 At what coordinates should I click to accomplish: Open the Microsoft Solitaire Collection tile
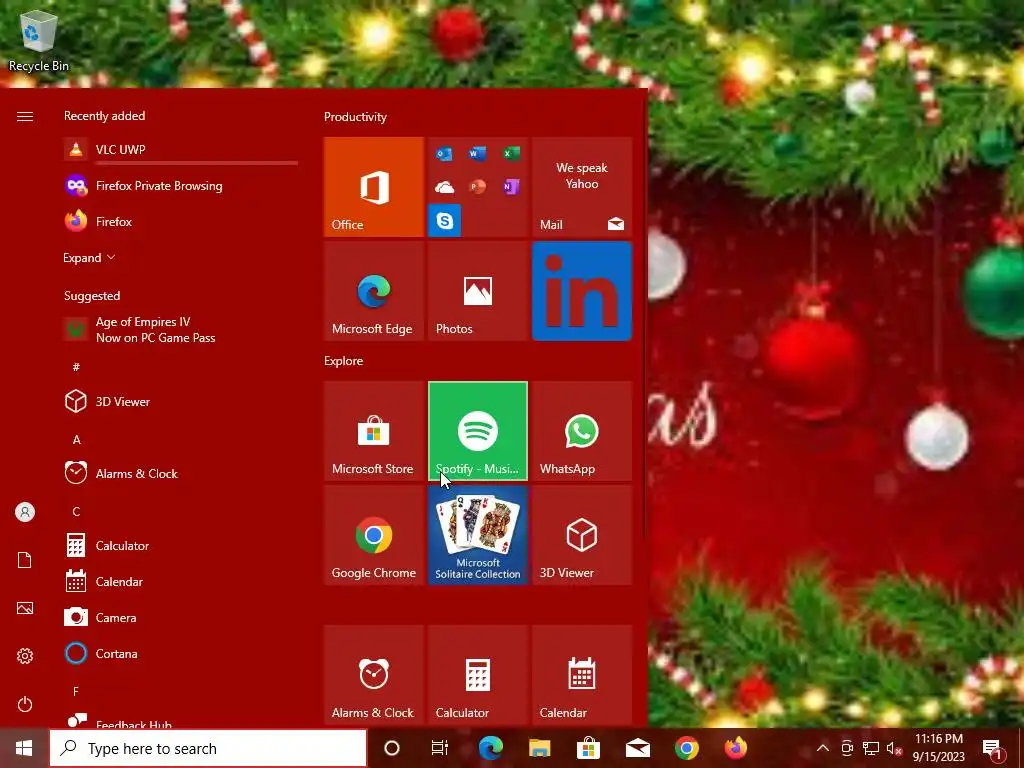point(478,535)
